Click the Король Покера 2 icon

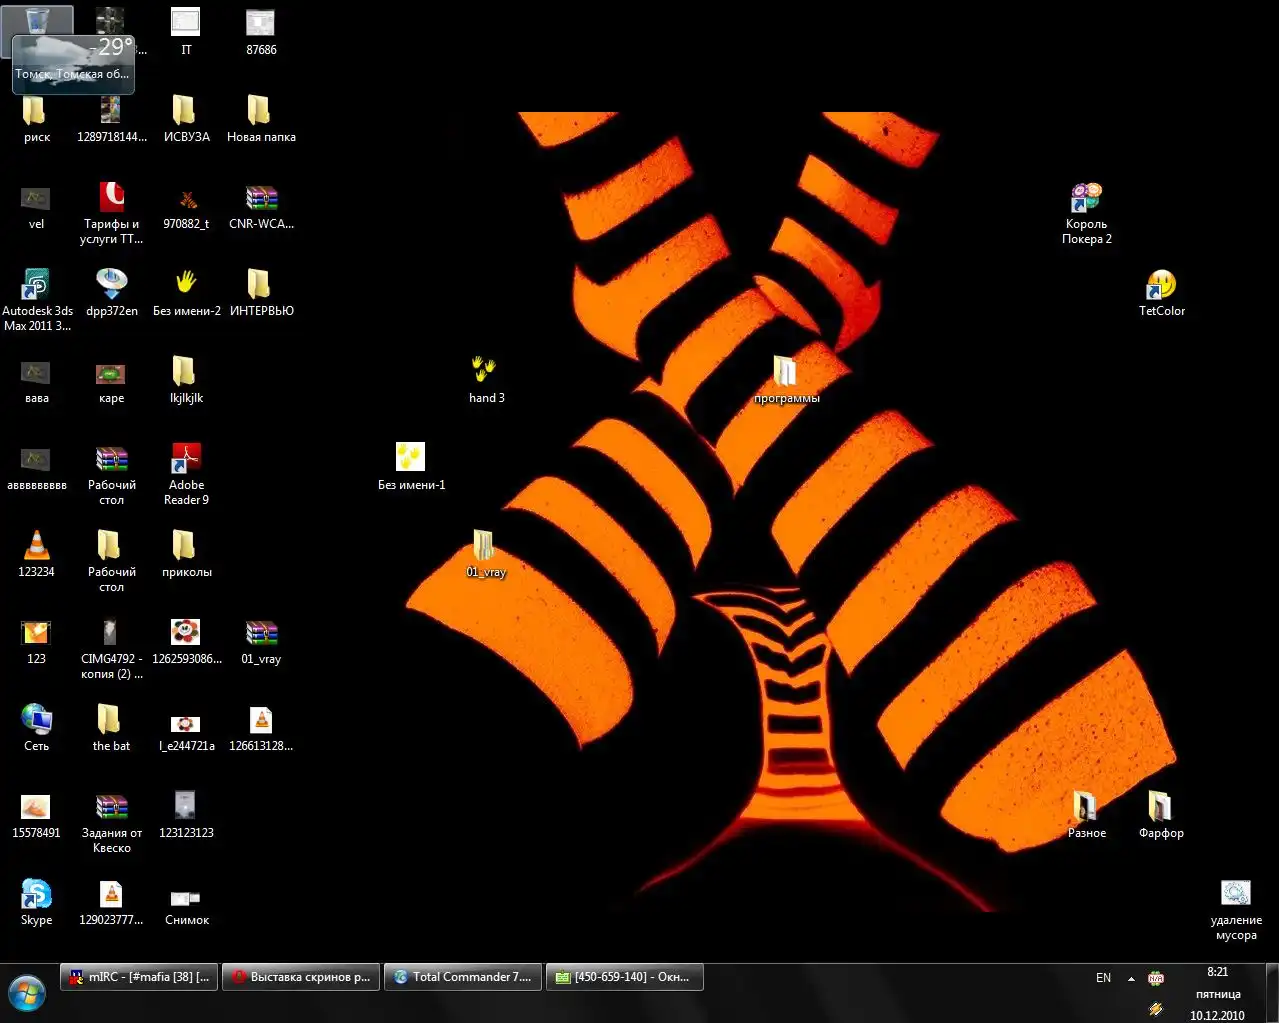tap(1086, 199)
